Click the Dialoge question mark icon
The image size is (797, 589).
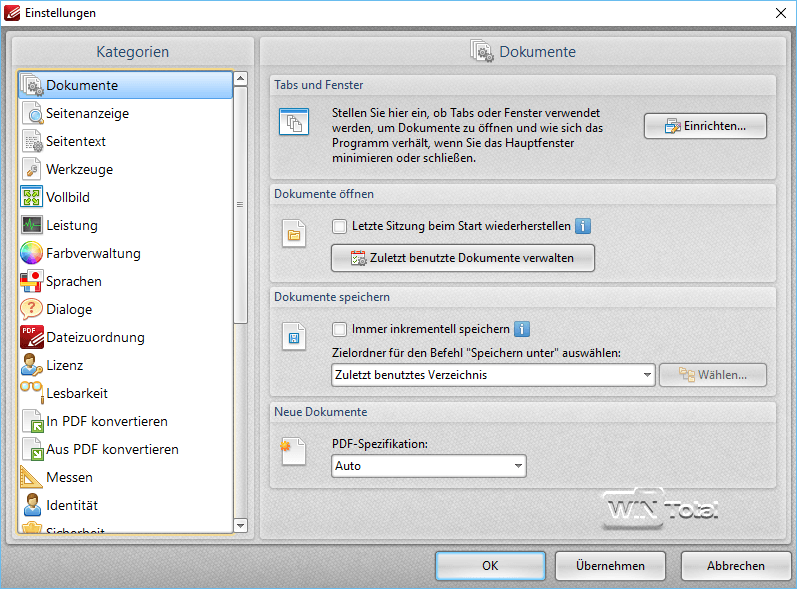(x=32, y=308)
